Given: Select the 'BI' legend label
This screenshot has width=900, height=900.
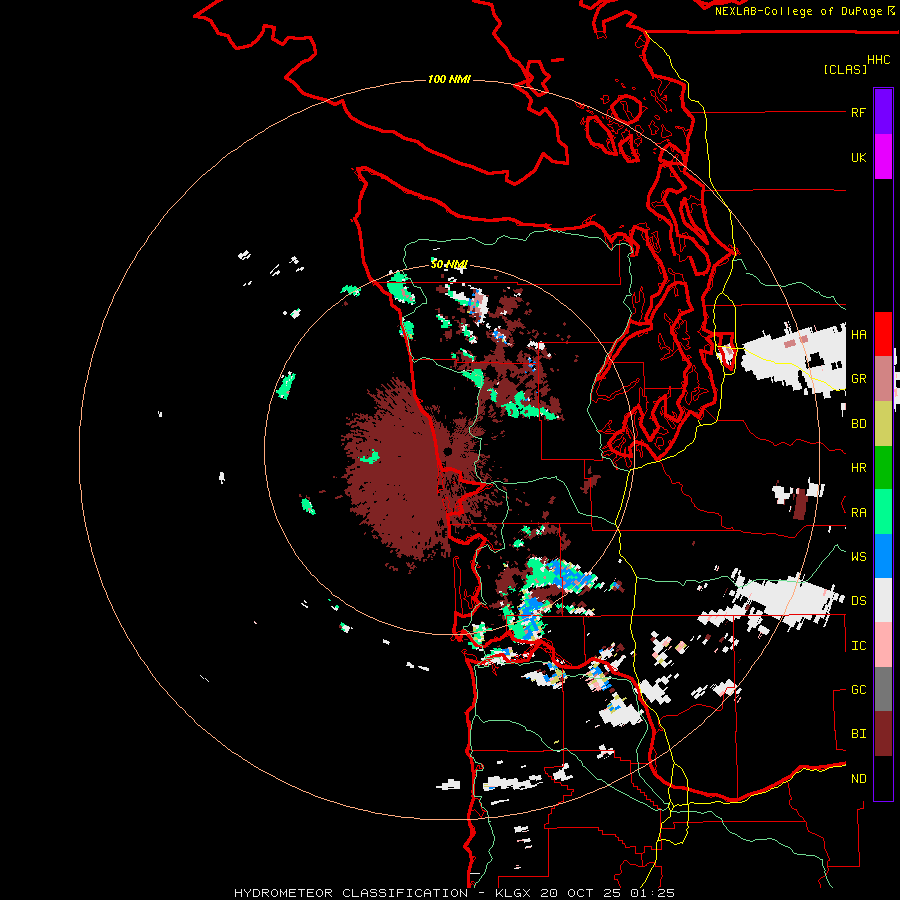Looking at the screenshot, I should pos(858,734).
